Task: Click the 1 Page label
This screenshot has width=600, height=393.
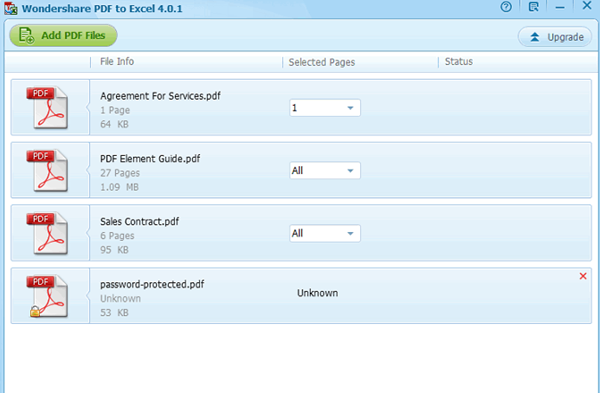Action: point(115,110)
